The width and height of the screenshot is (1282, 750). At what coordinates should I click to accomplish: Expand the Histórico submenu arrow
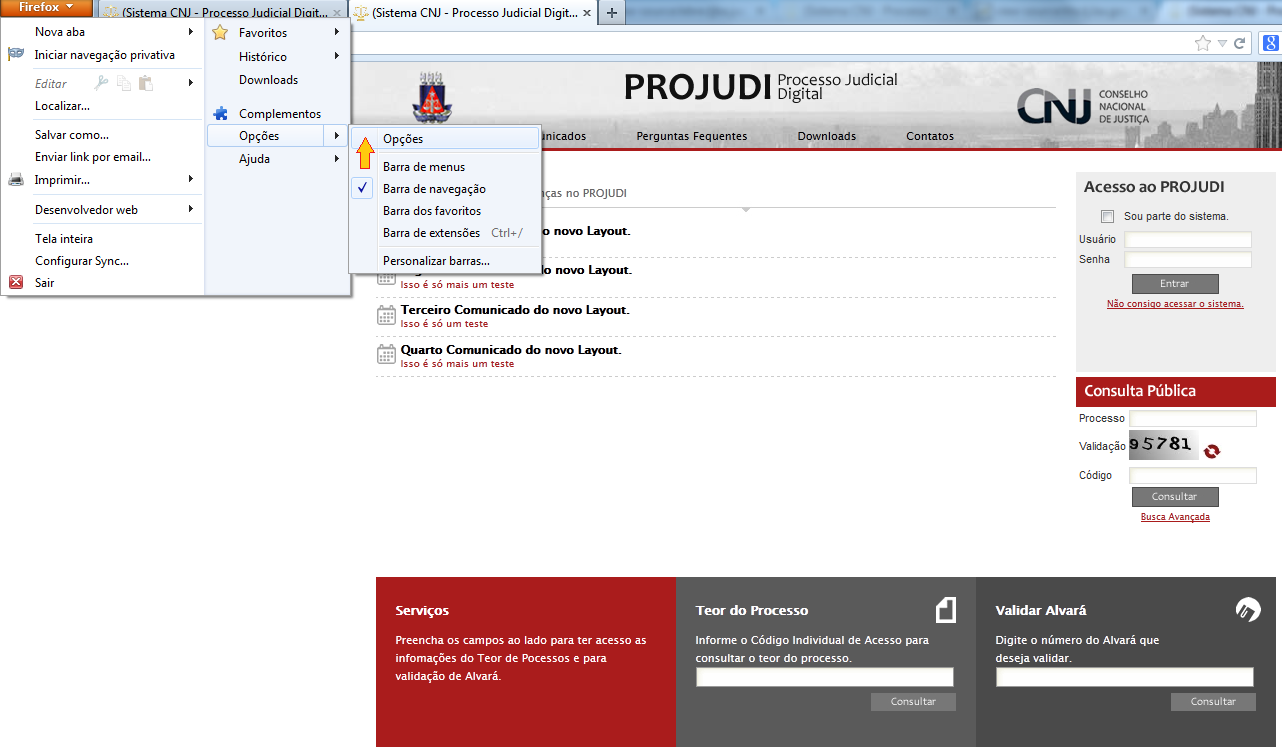(338, 56)
